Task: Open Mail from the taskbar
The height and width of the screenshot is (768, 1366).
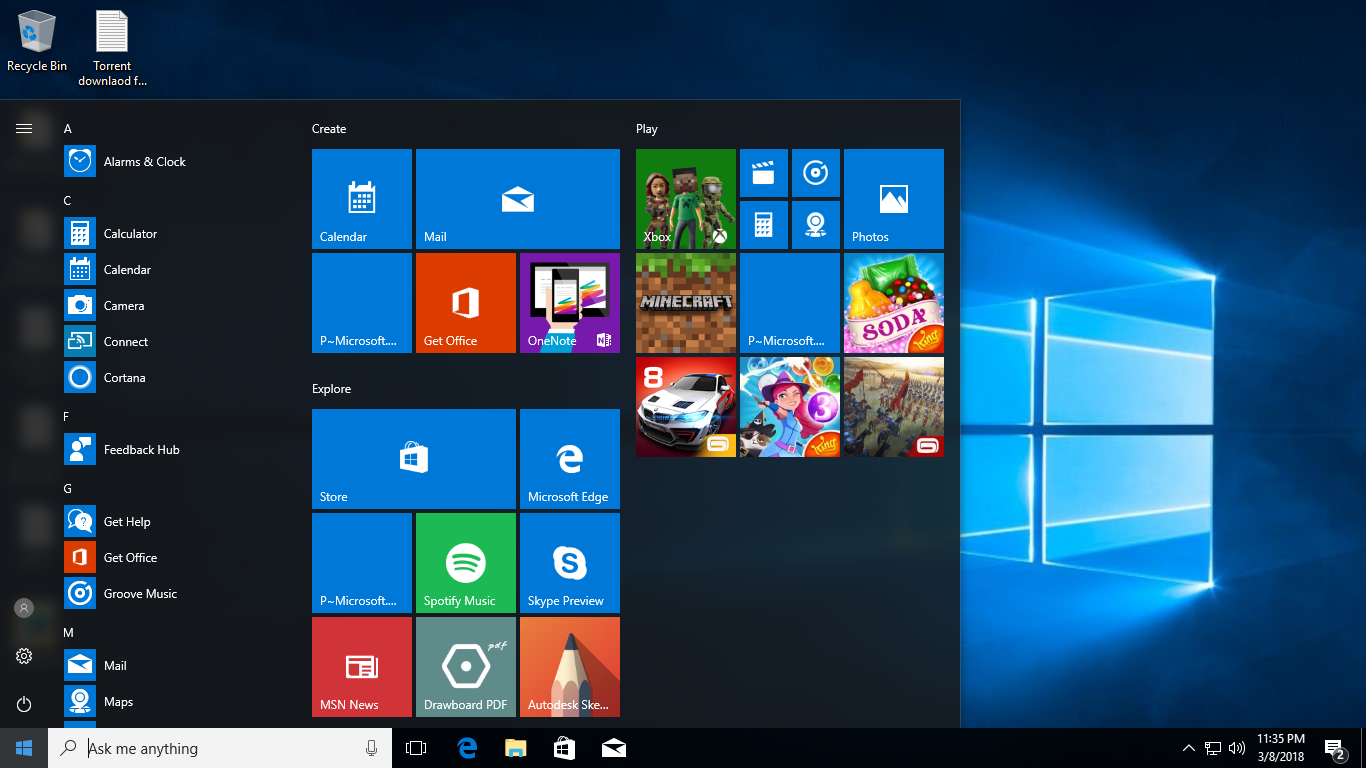Action: coord(613,748)
